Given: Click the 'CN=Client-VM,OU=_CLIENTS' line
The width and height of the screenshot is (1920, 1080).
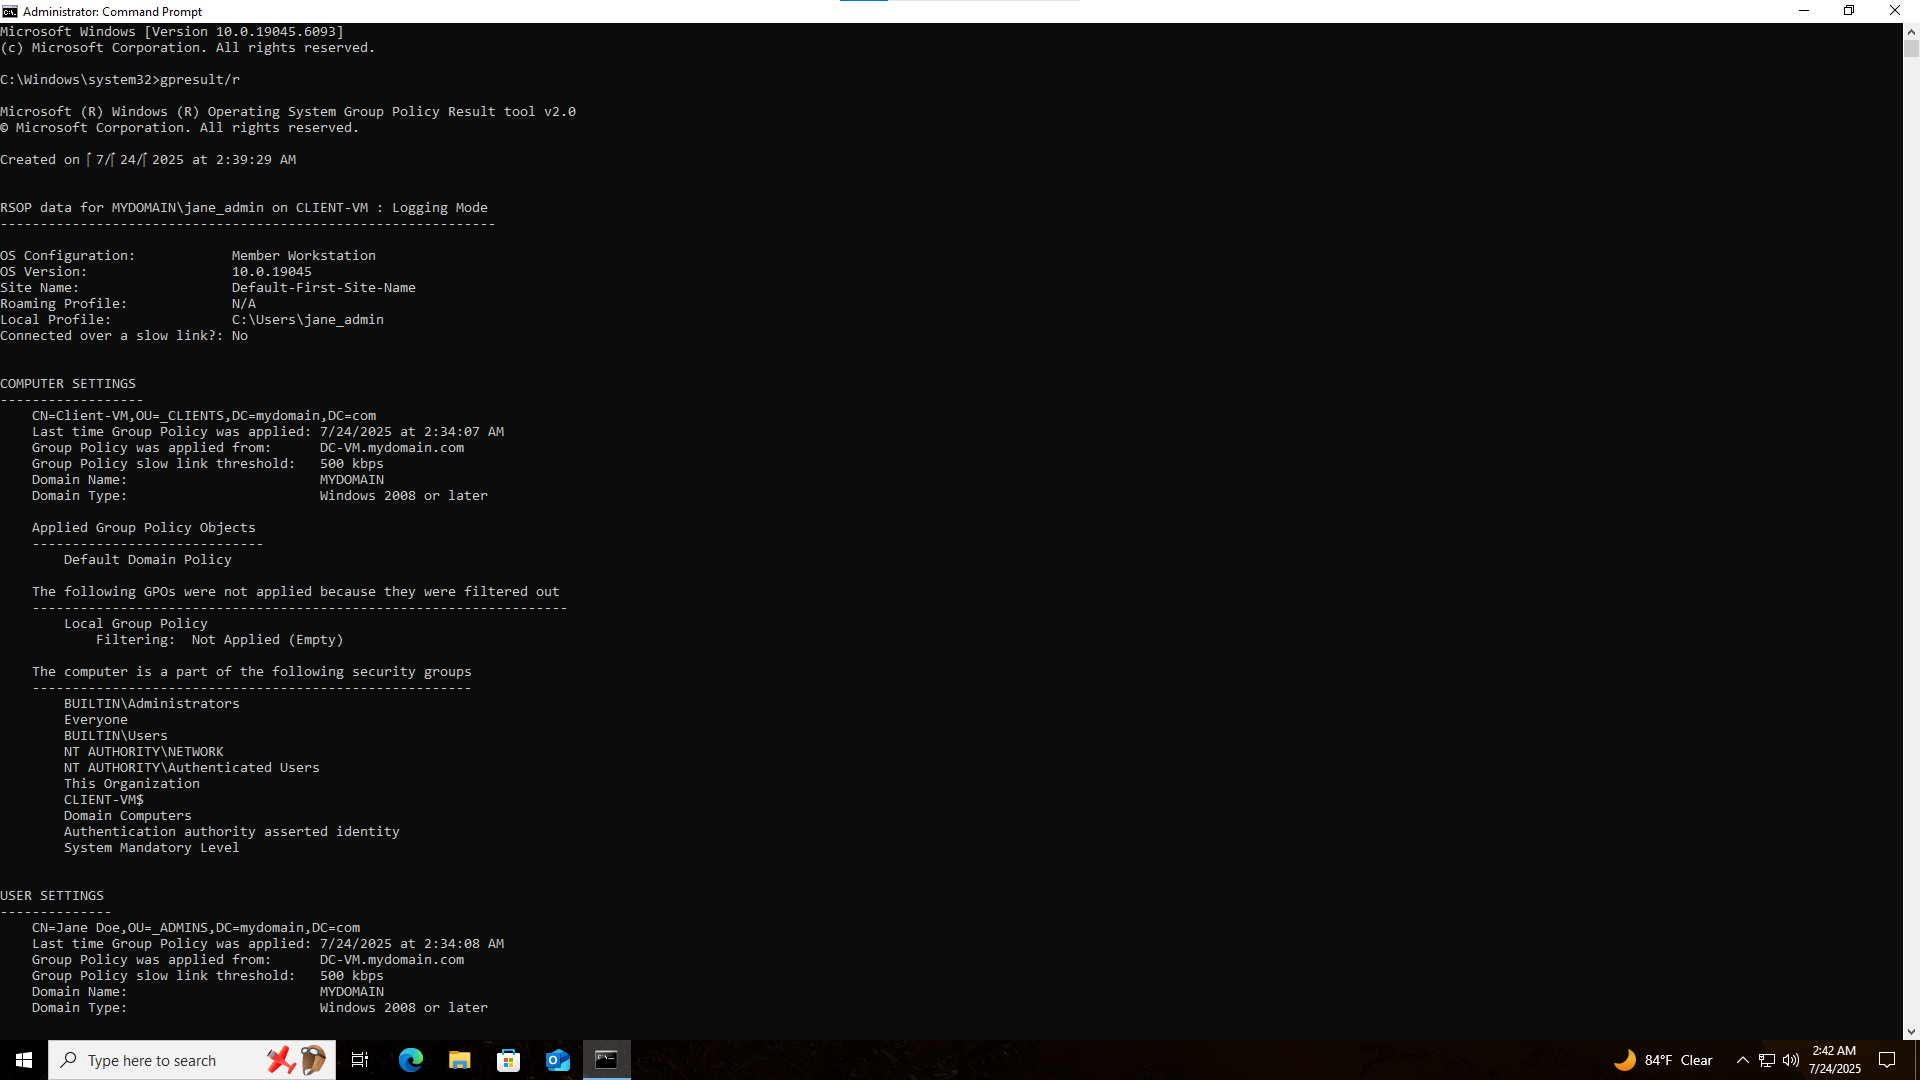Looking at the screenshot, I should (x=204, y=415).
